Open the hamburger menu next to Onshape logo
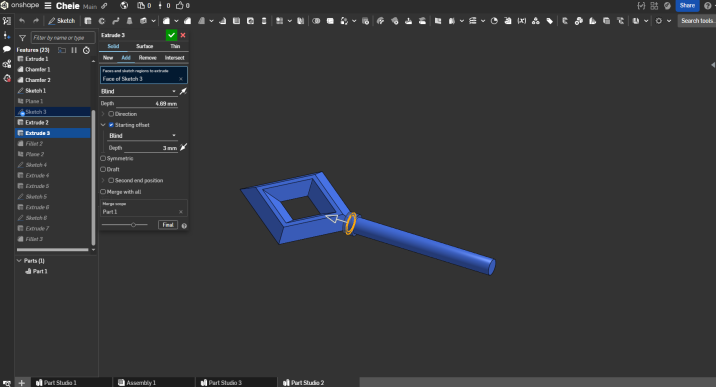Viewport: 716px width, 387px height. [x=48, y=5]
